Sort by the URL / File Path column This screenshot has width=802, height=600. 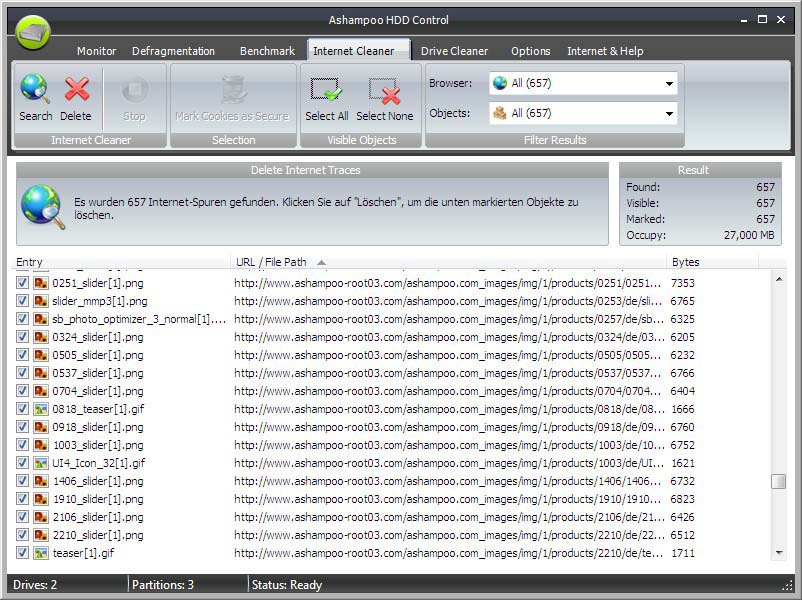pyautogui.click(x=448, y=262)
